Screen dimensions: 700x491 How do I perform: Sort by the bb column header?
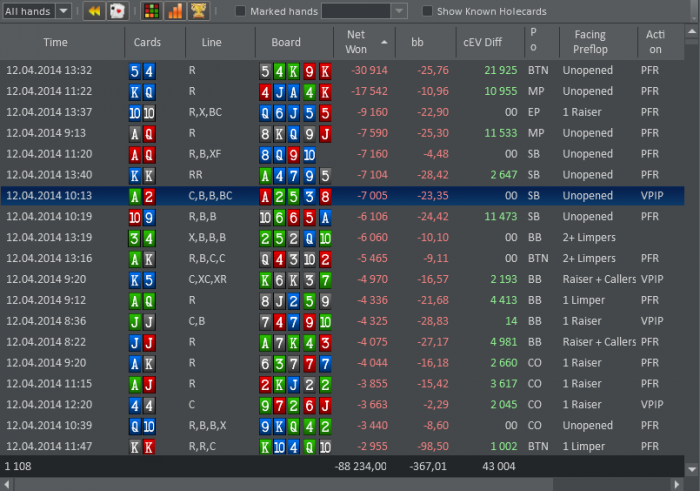417,42
